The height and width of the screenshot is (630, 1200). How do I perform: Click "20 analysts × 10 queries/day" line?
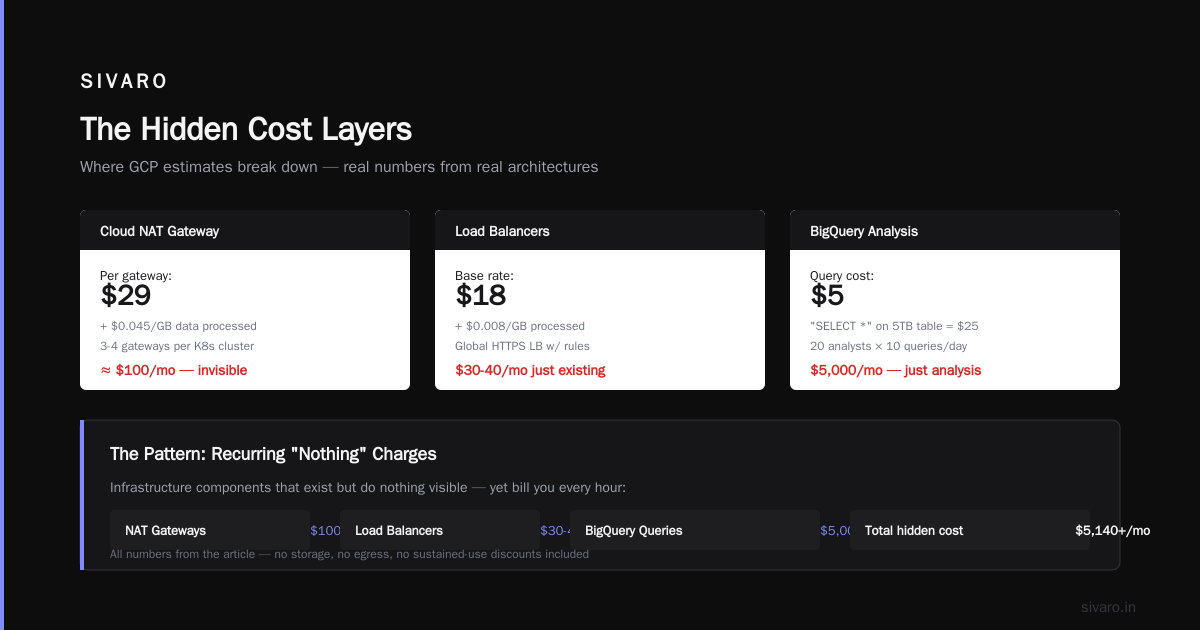coord(888,346)
